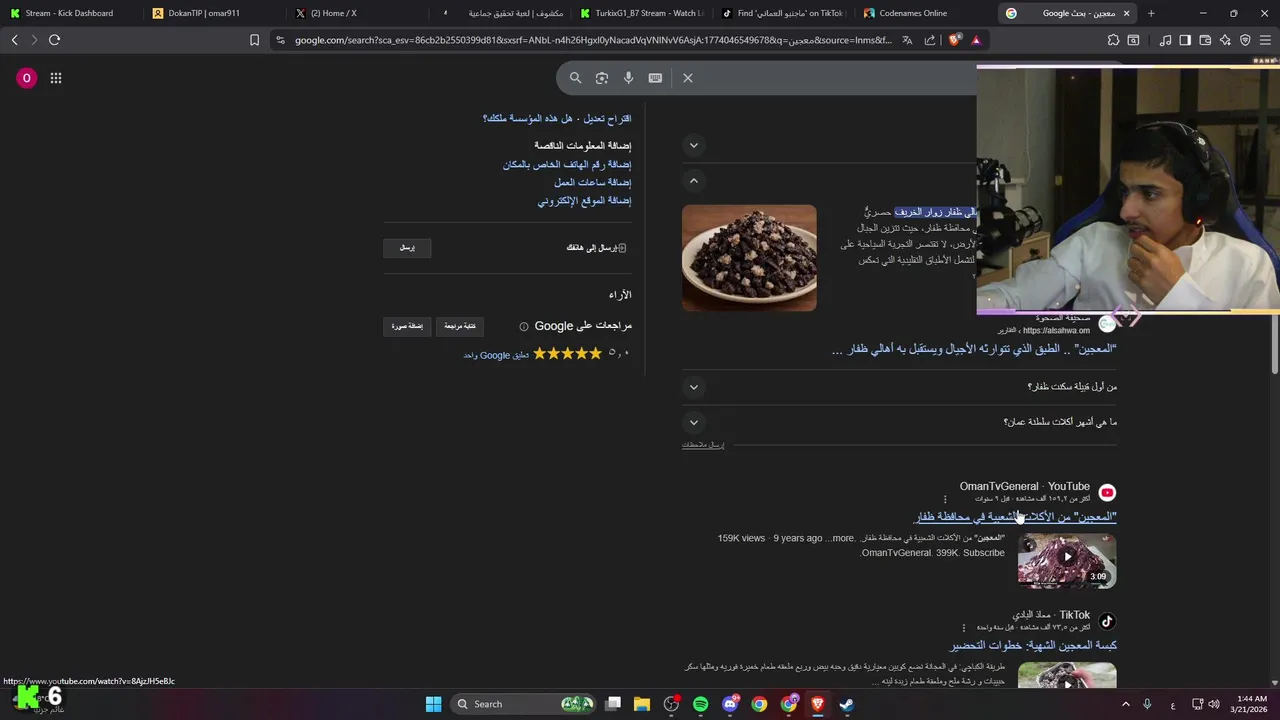The height and width of the screenshot is (720, 1280).
Task: Open Spotify from the taskbar
Action: [700, 704]
